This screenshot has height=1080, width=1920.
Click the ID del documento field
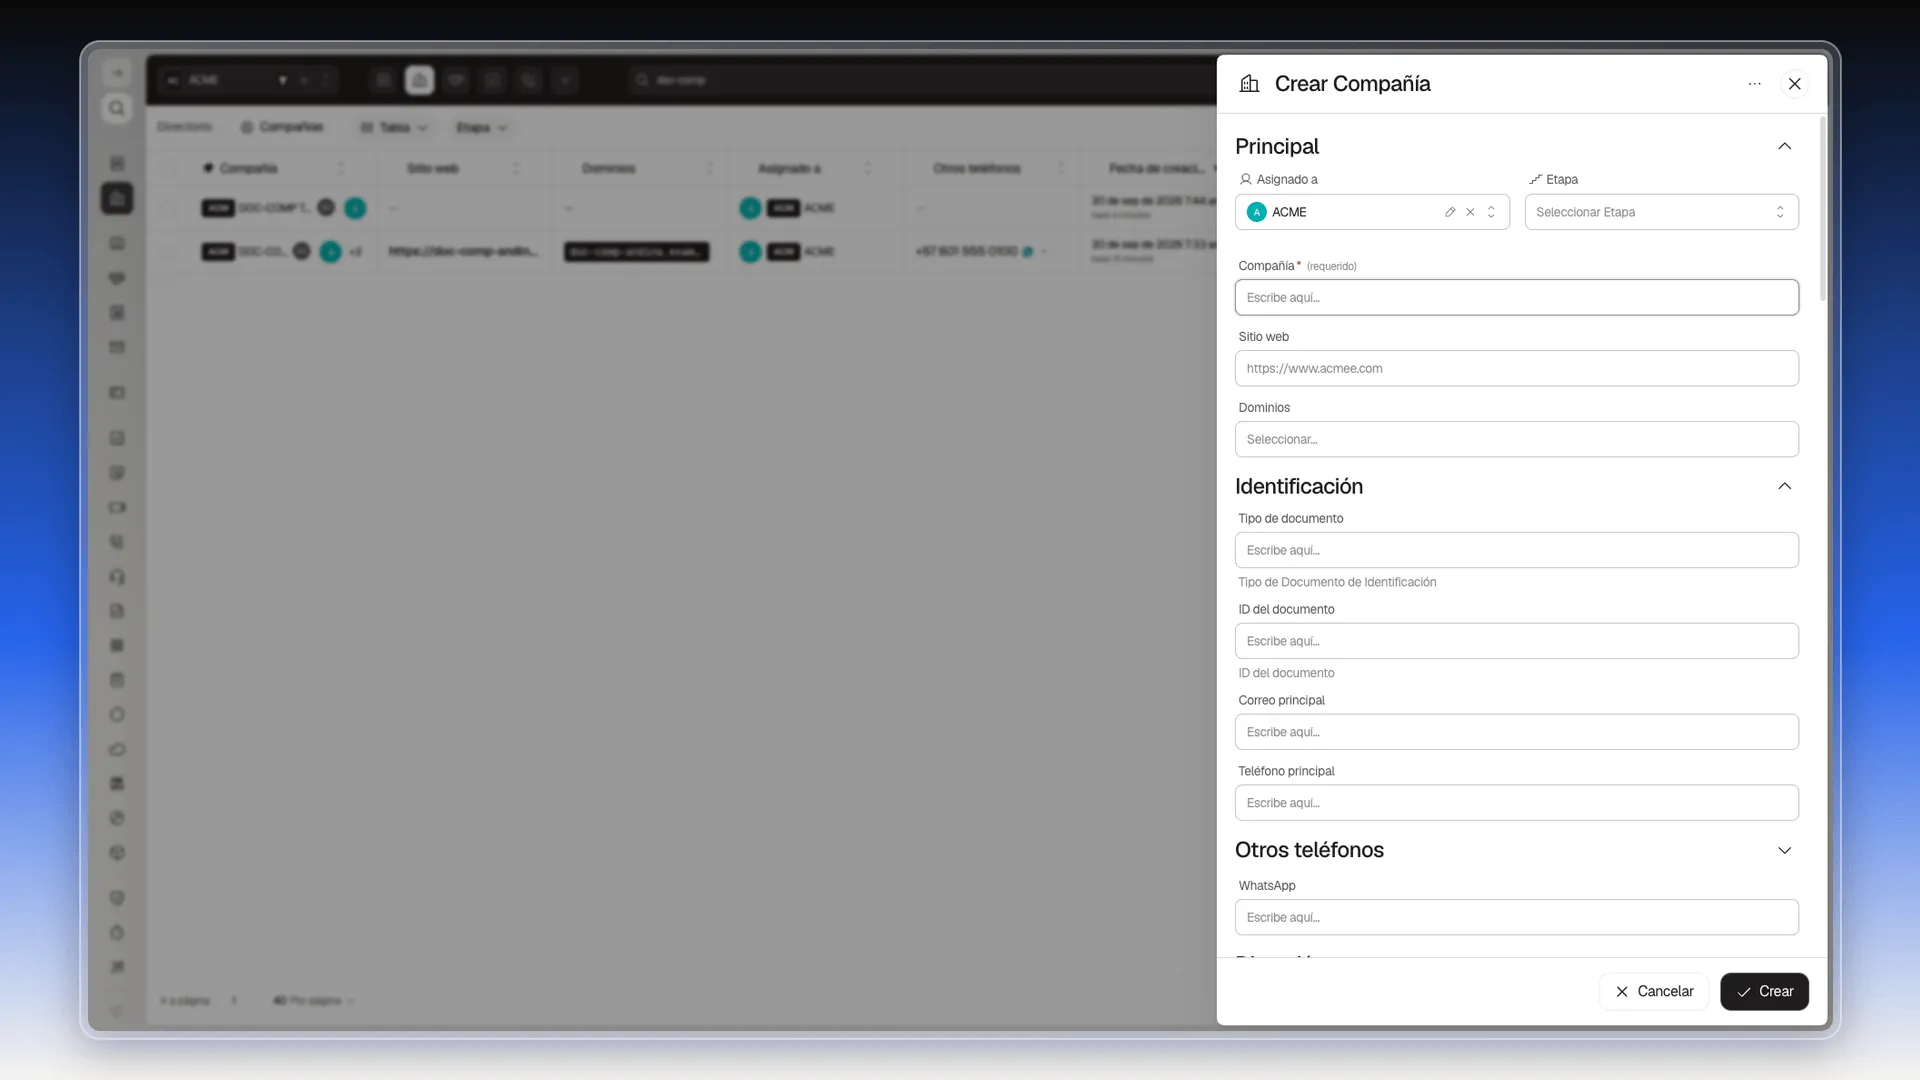pyautogui.click(x=1516, y=642)
